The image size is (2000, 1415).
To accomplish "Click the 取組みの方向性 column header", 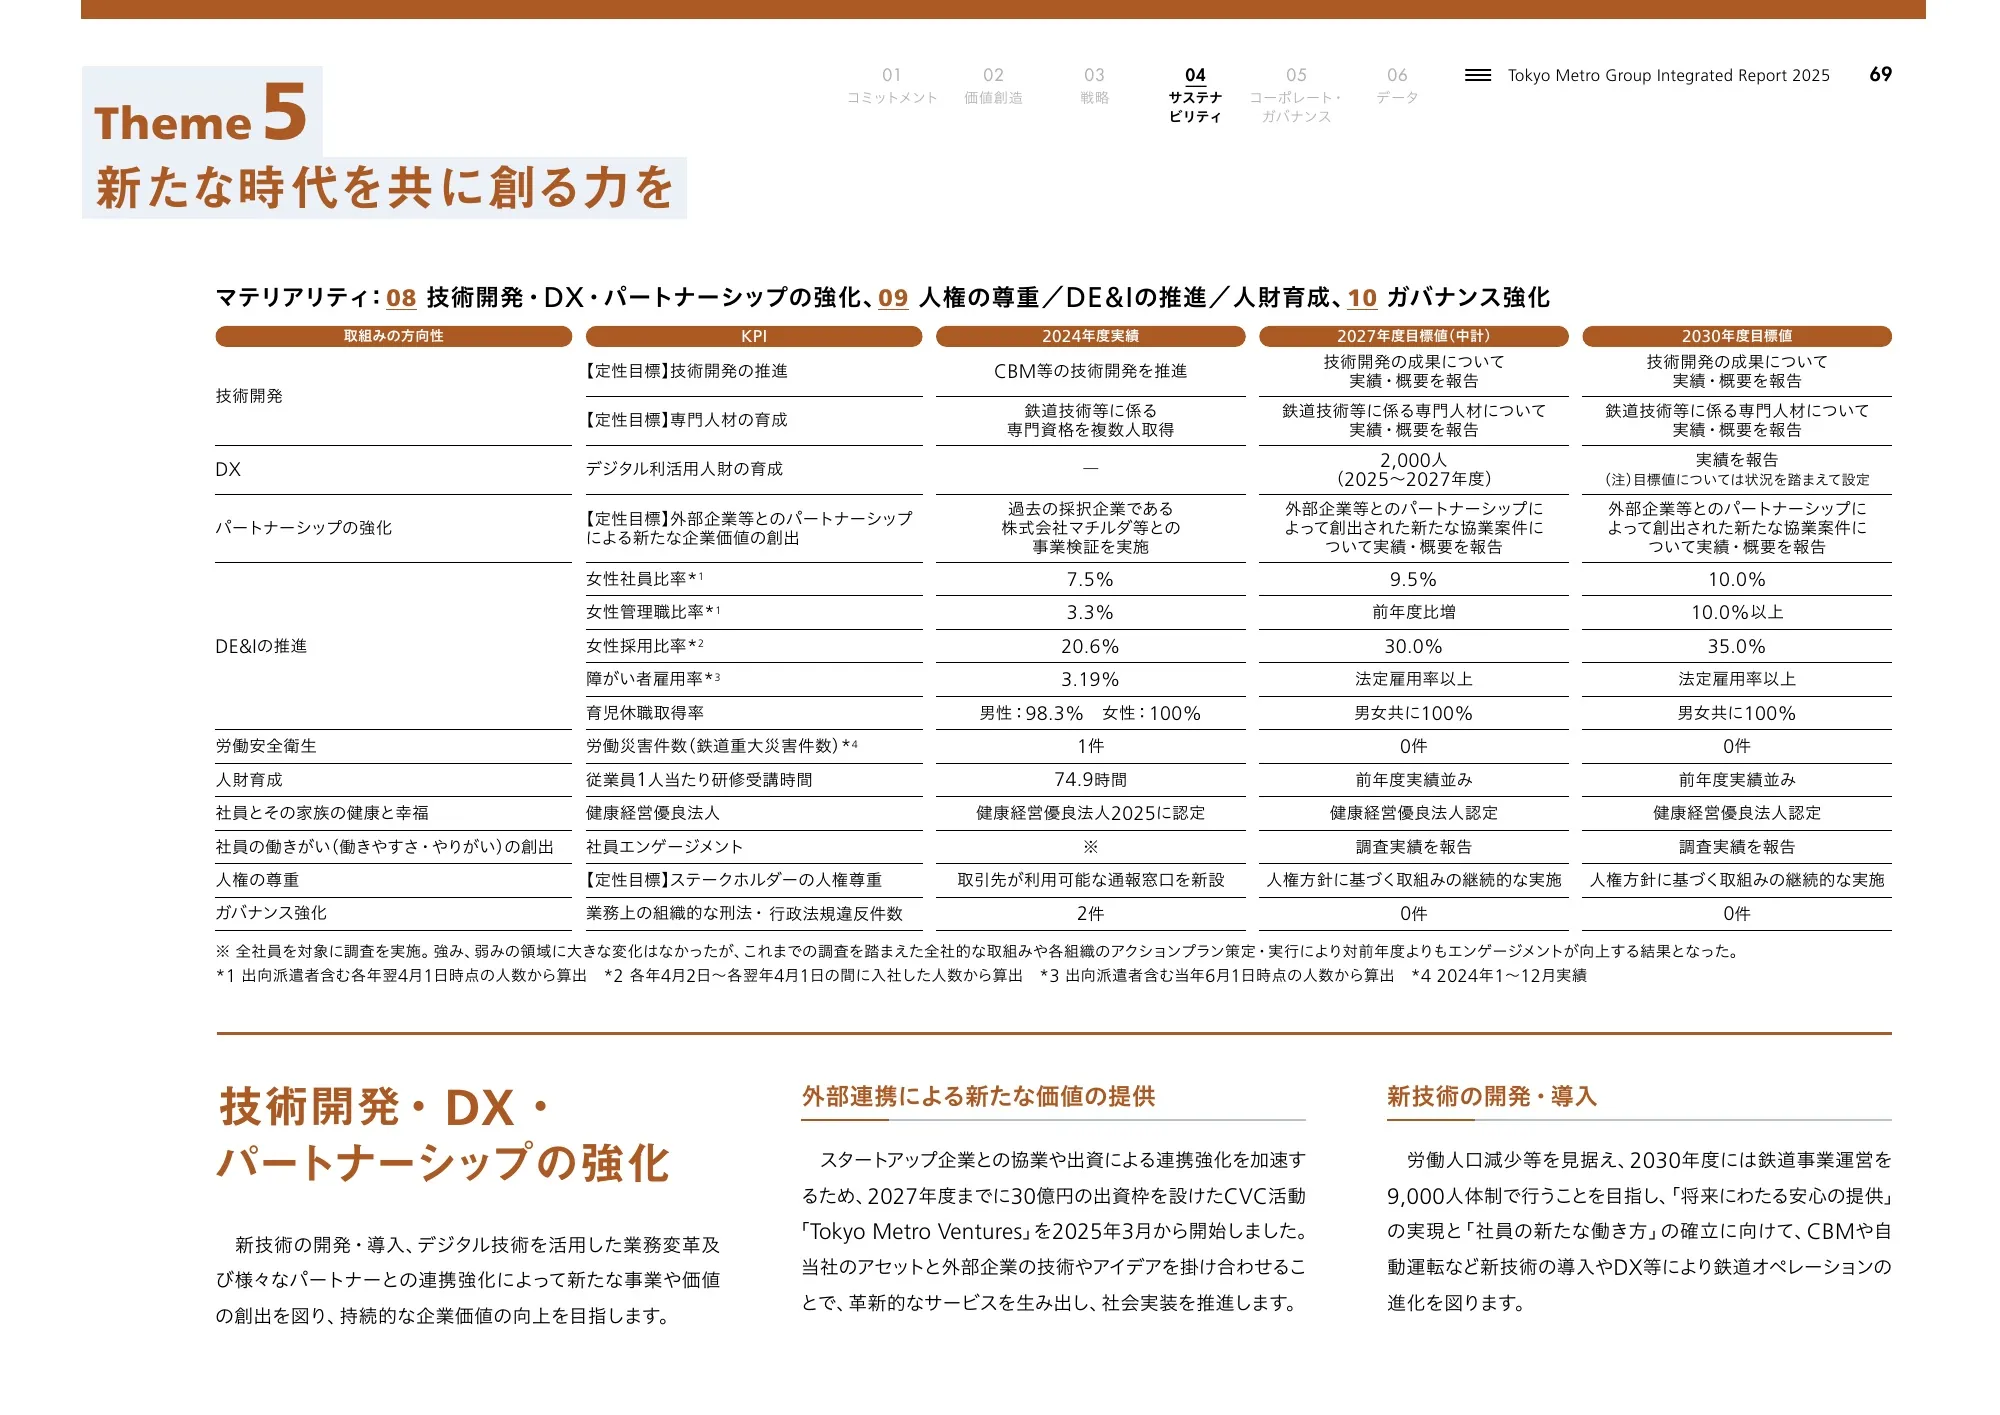I will [x=393, y=336].
